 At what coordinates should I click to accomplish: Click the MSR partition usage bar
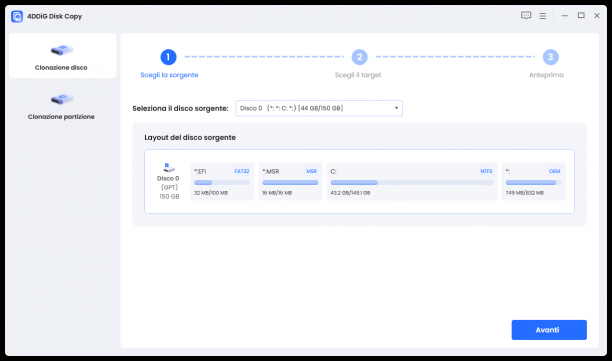[x=290, y=183]
